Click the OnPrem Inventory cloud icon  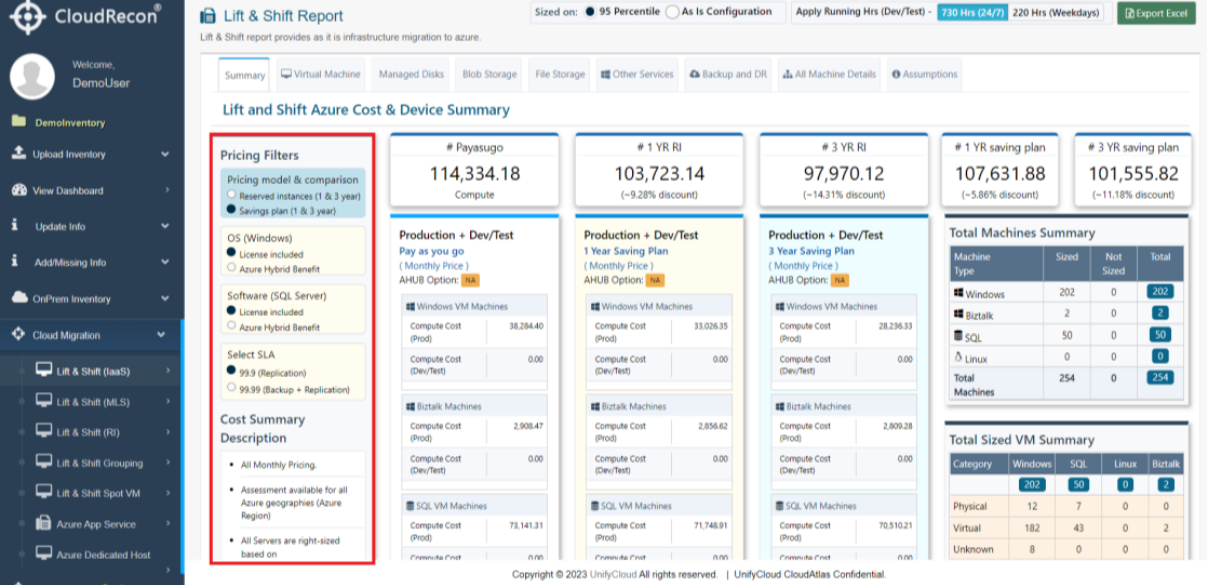18,298
